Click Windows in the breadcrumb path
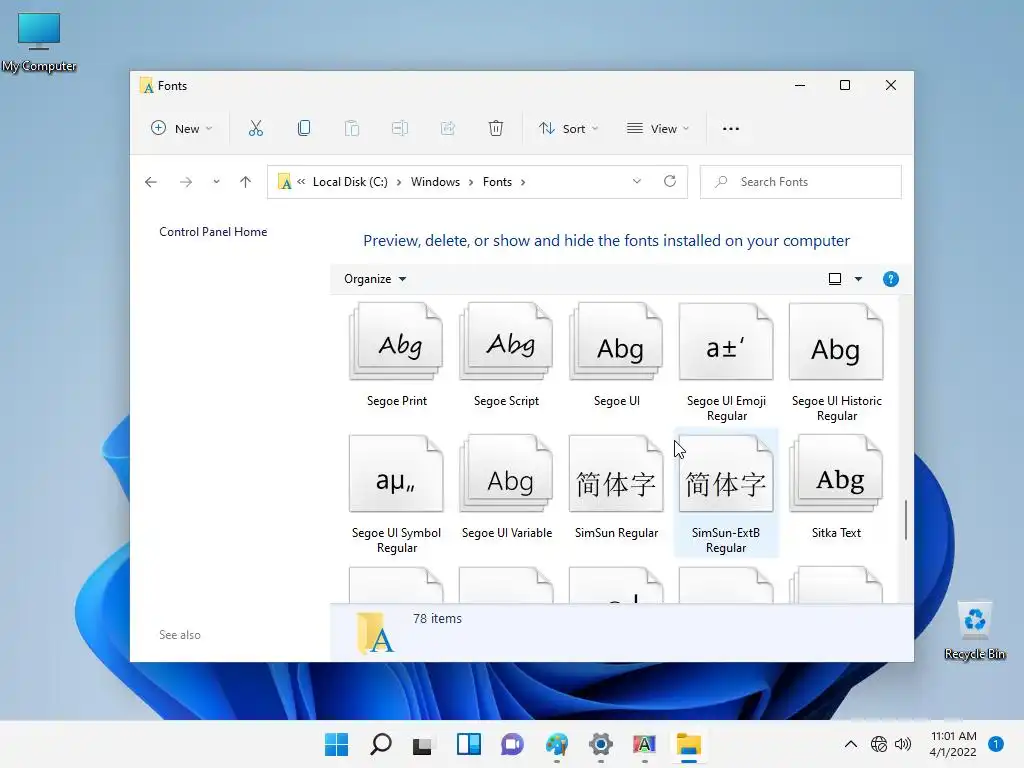 tap(435, 182)
